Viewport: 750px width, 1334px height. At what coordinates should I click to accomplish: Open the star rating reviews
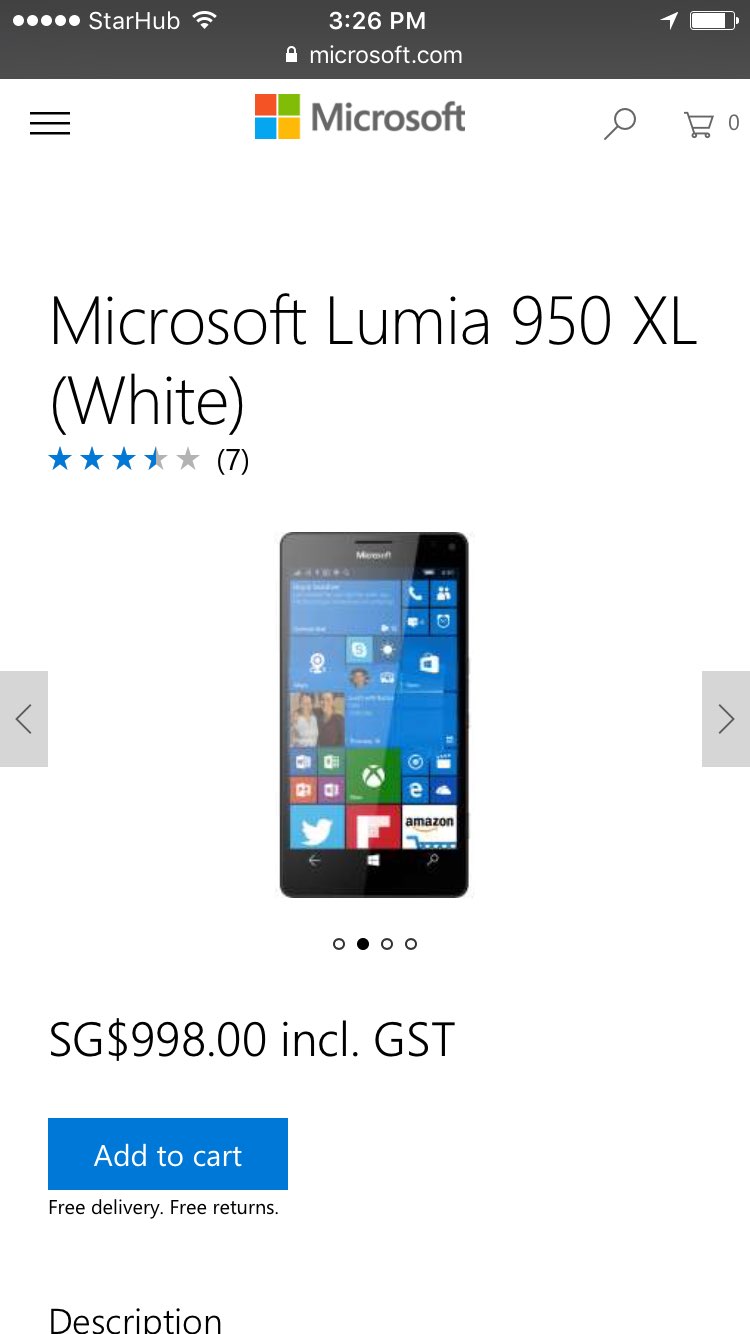tap(124, 459)
